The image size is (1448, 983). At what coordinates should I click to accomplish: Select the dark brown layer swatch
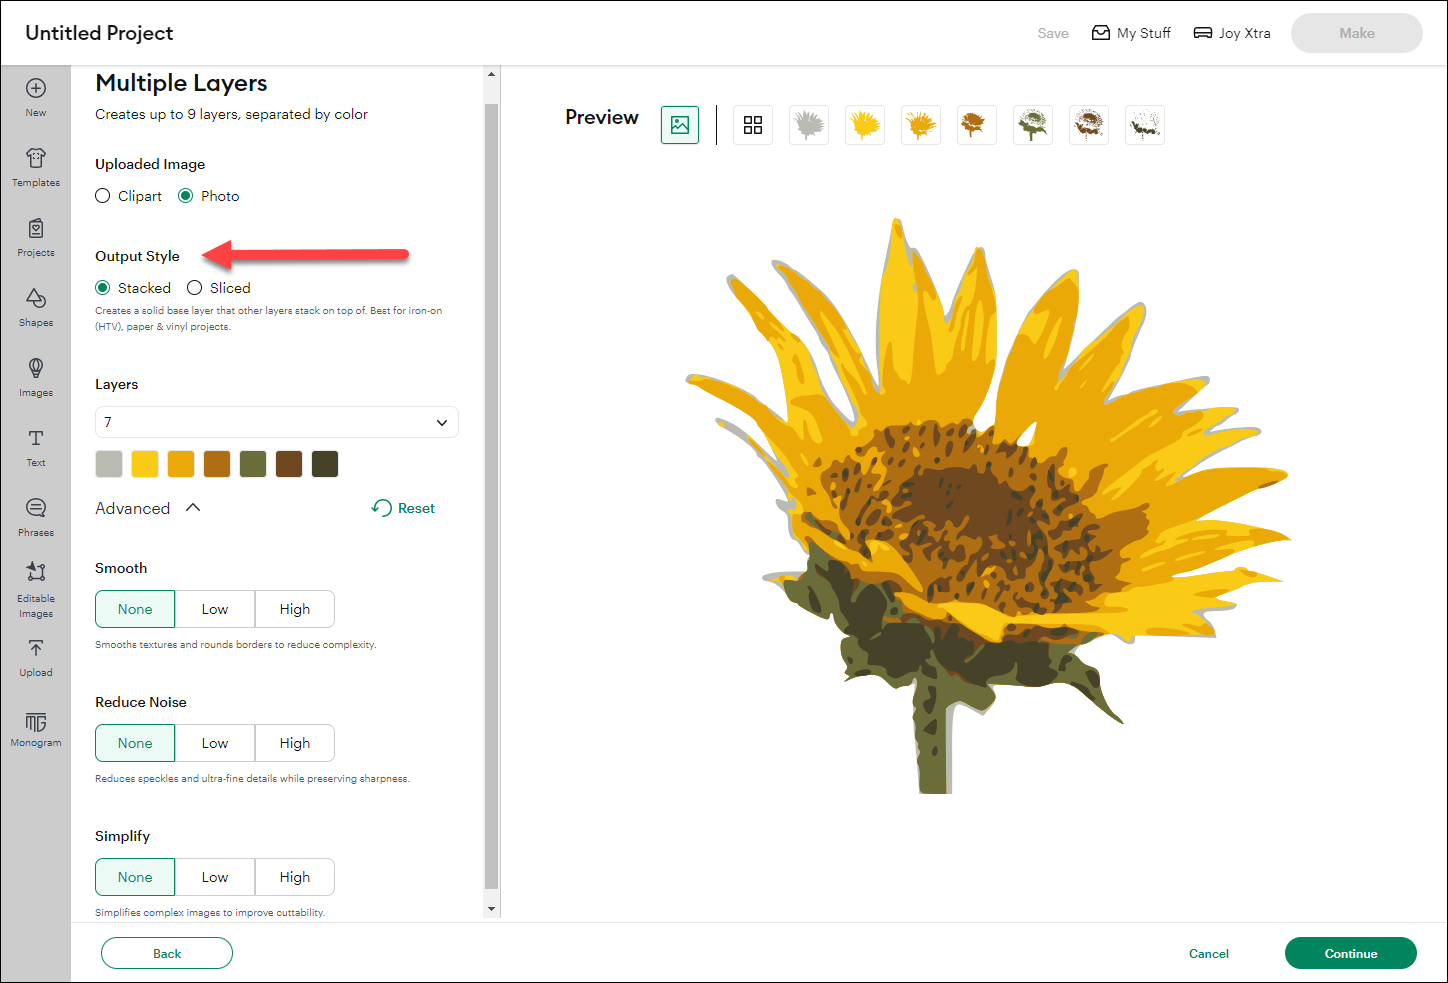click(x=289, y=463)
